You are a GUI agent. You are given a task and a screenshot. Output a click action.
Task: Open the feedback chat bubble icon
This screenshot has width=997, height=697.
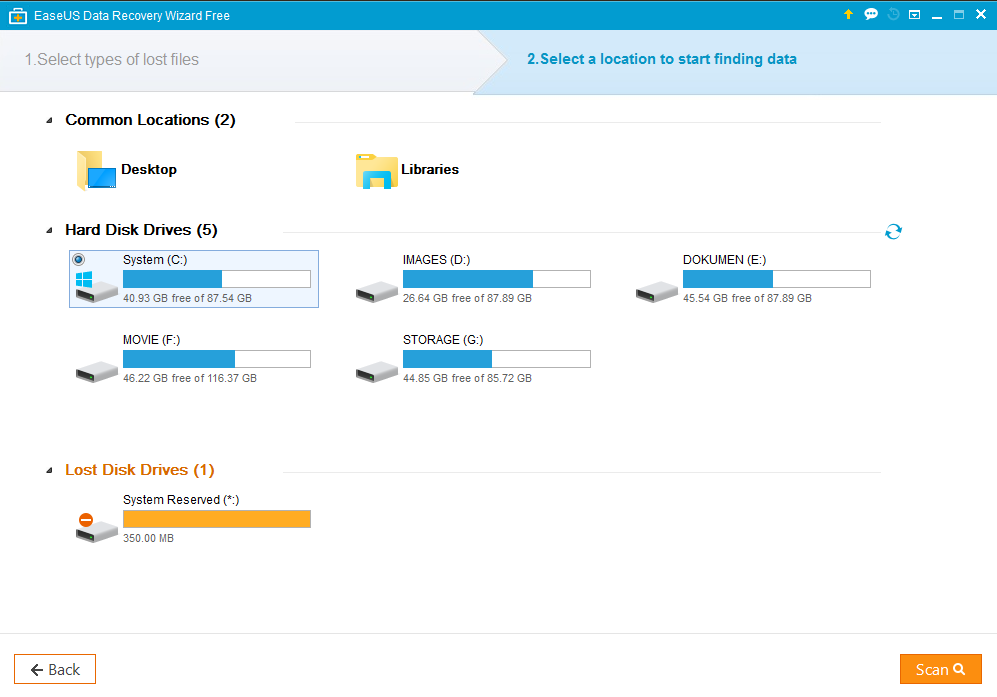click(871, 14)
